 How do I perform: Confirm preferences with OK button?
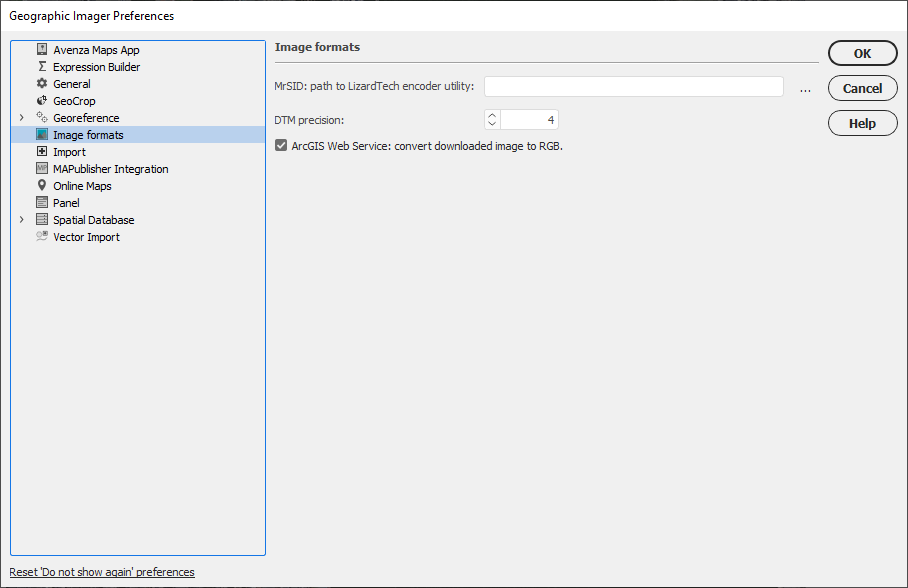tap(862, 53)
